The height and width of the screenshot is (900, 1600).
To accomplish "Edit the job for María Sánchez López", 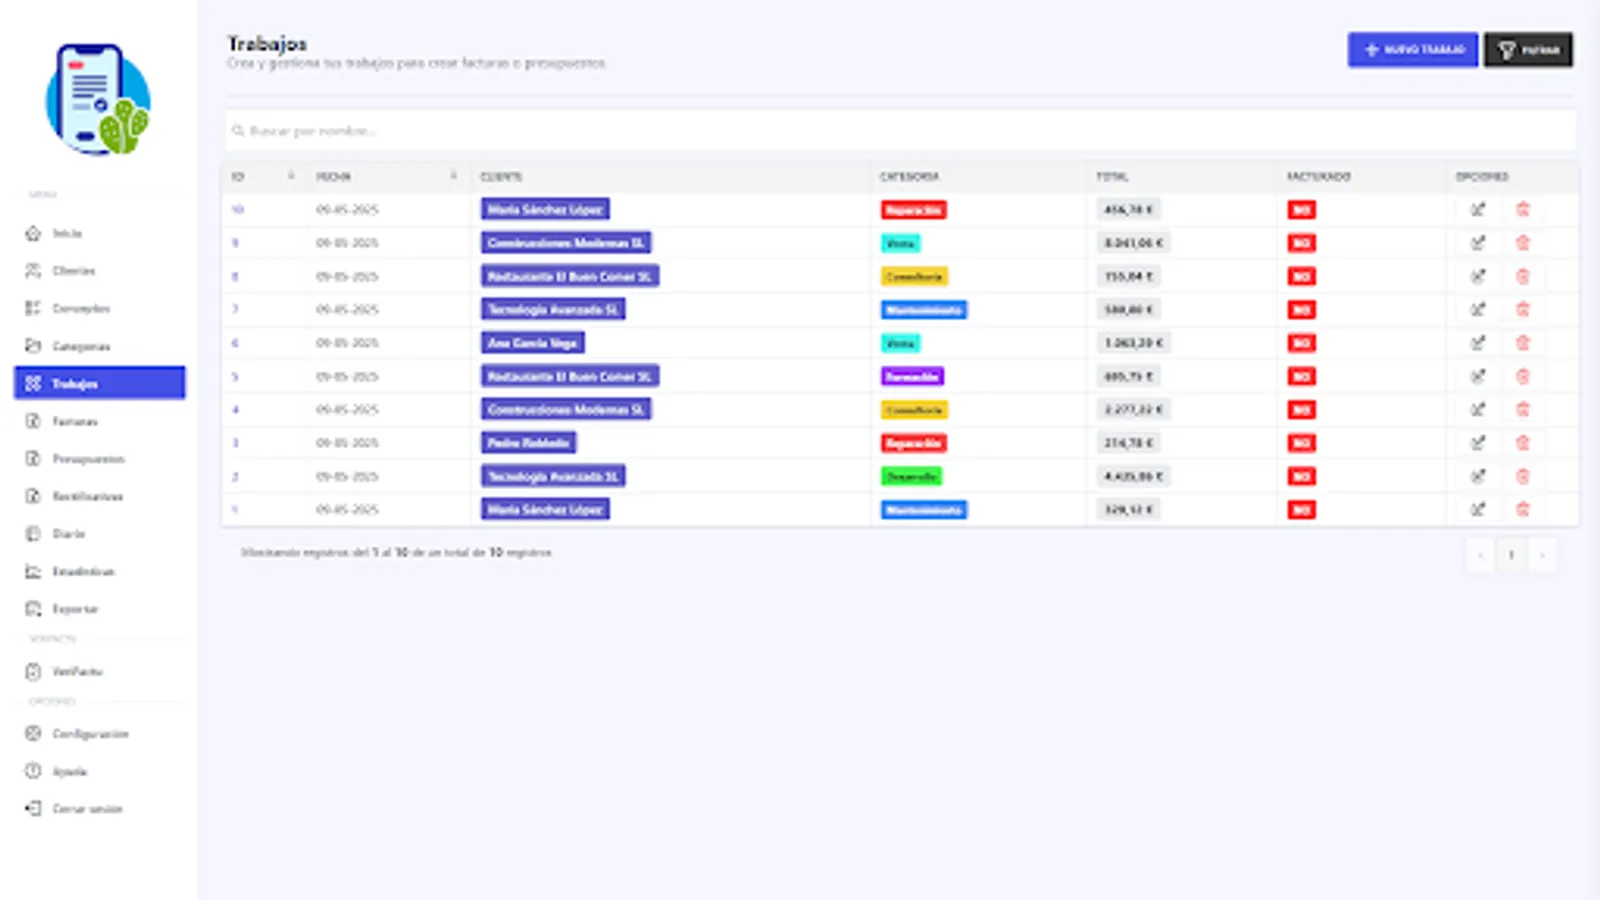I will (1478, 209).
